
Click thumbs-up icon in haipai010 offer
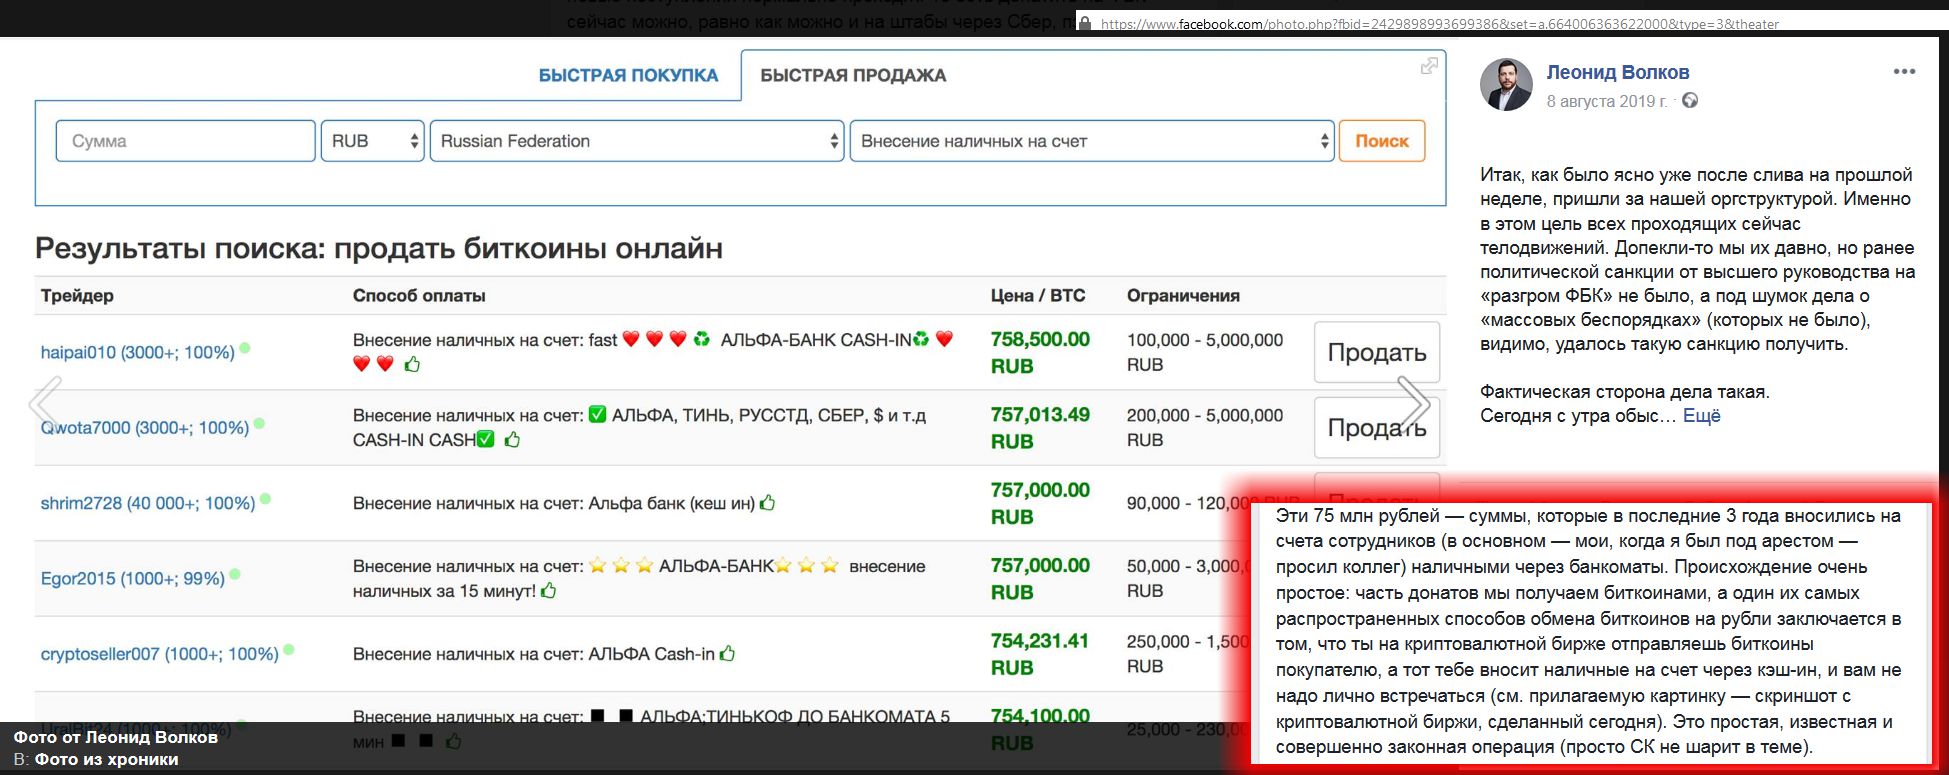click(412, 364)
